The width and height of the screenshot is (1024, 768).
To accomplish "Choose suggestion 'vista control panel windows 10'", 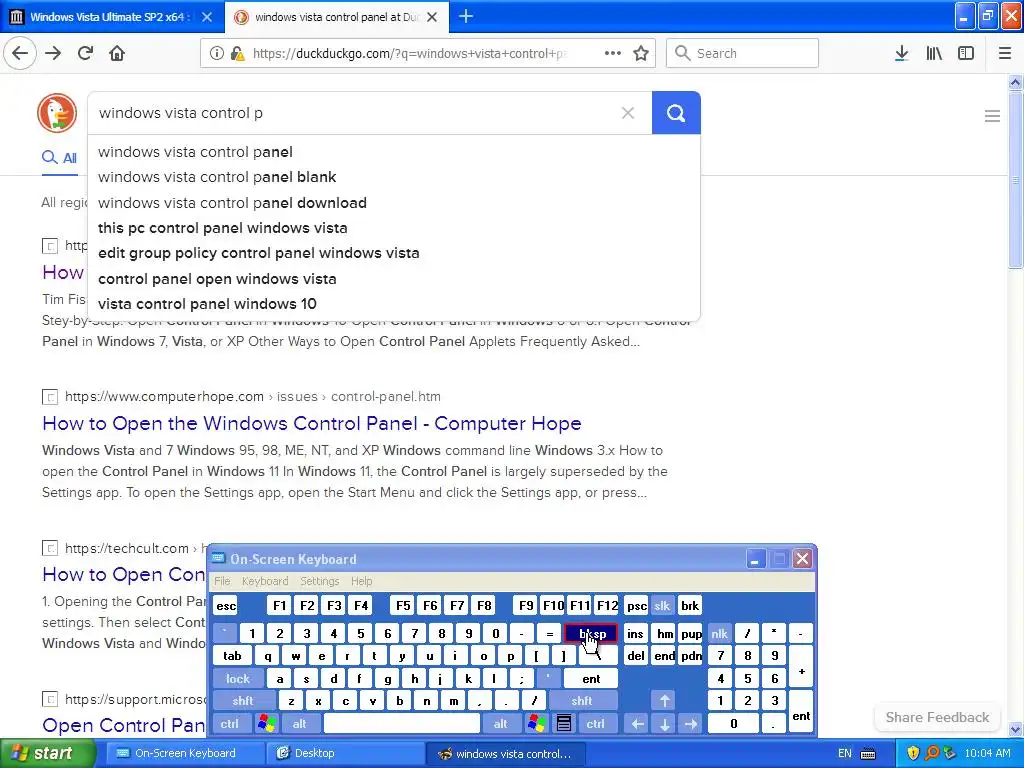I will pos(394,304).
